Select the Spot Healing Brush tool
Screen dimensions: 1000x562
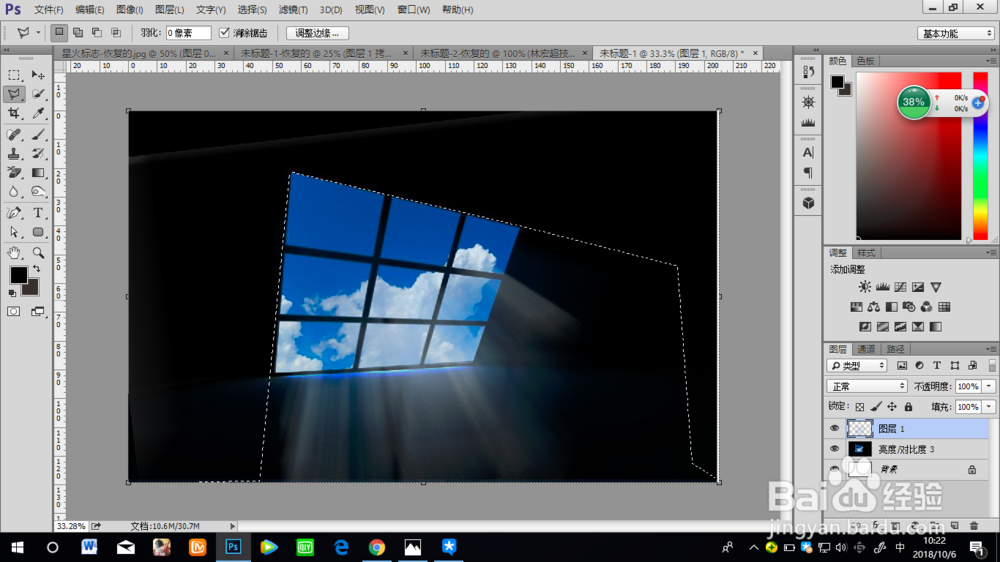[14, 135]
